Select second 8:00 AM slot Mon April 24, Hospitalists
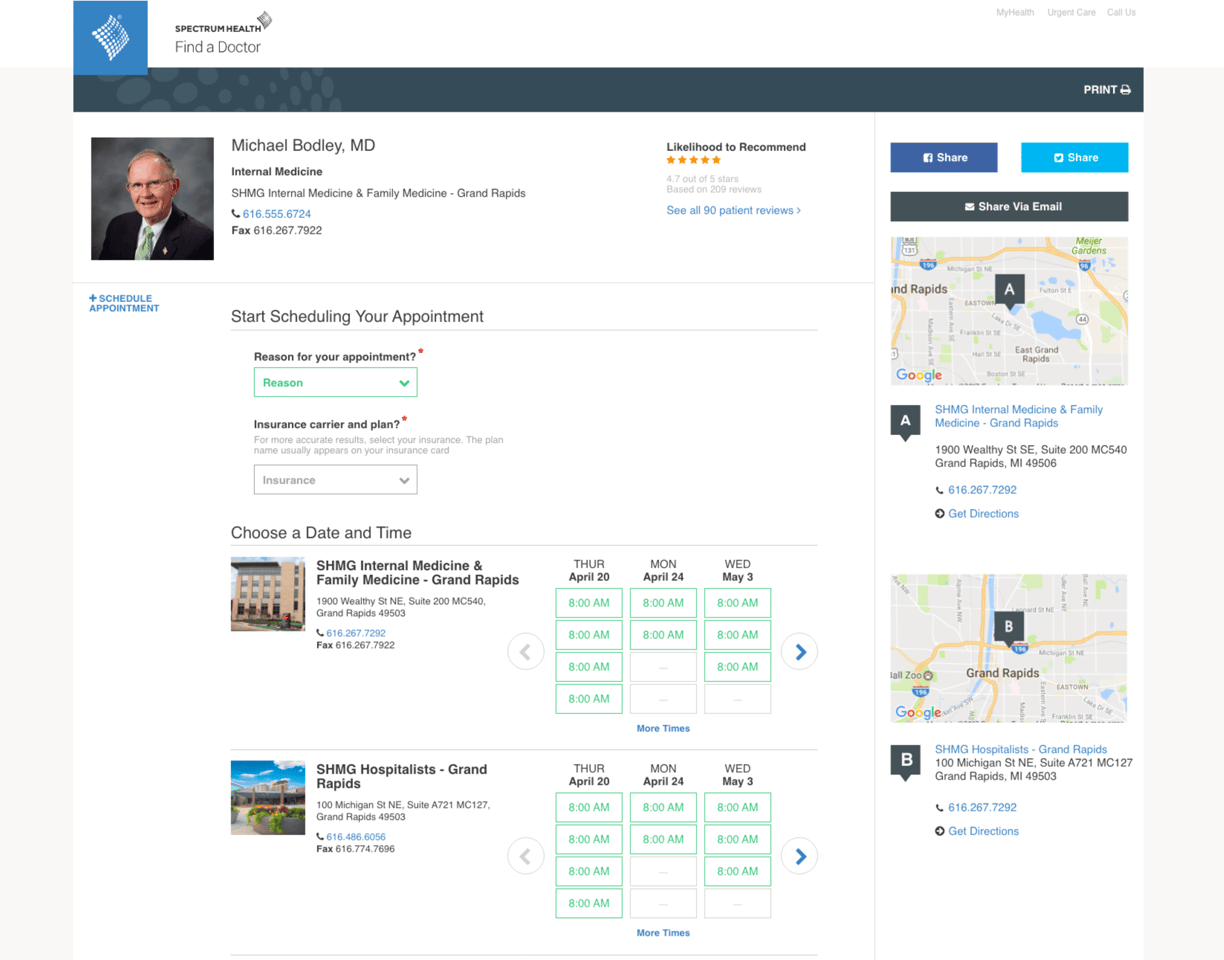Viewport: 1224px width, 960px height. tap(663, 839)
